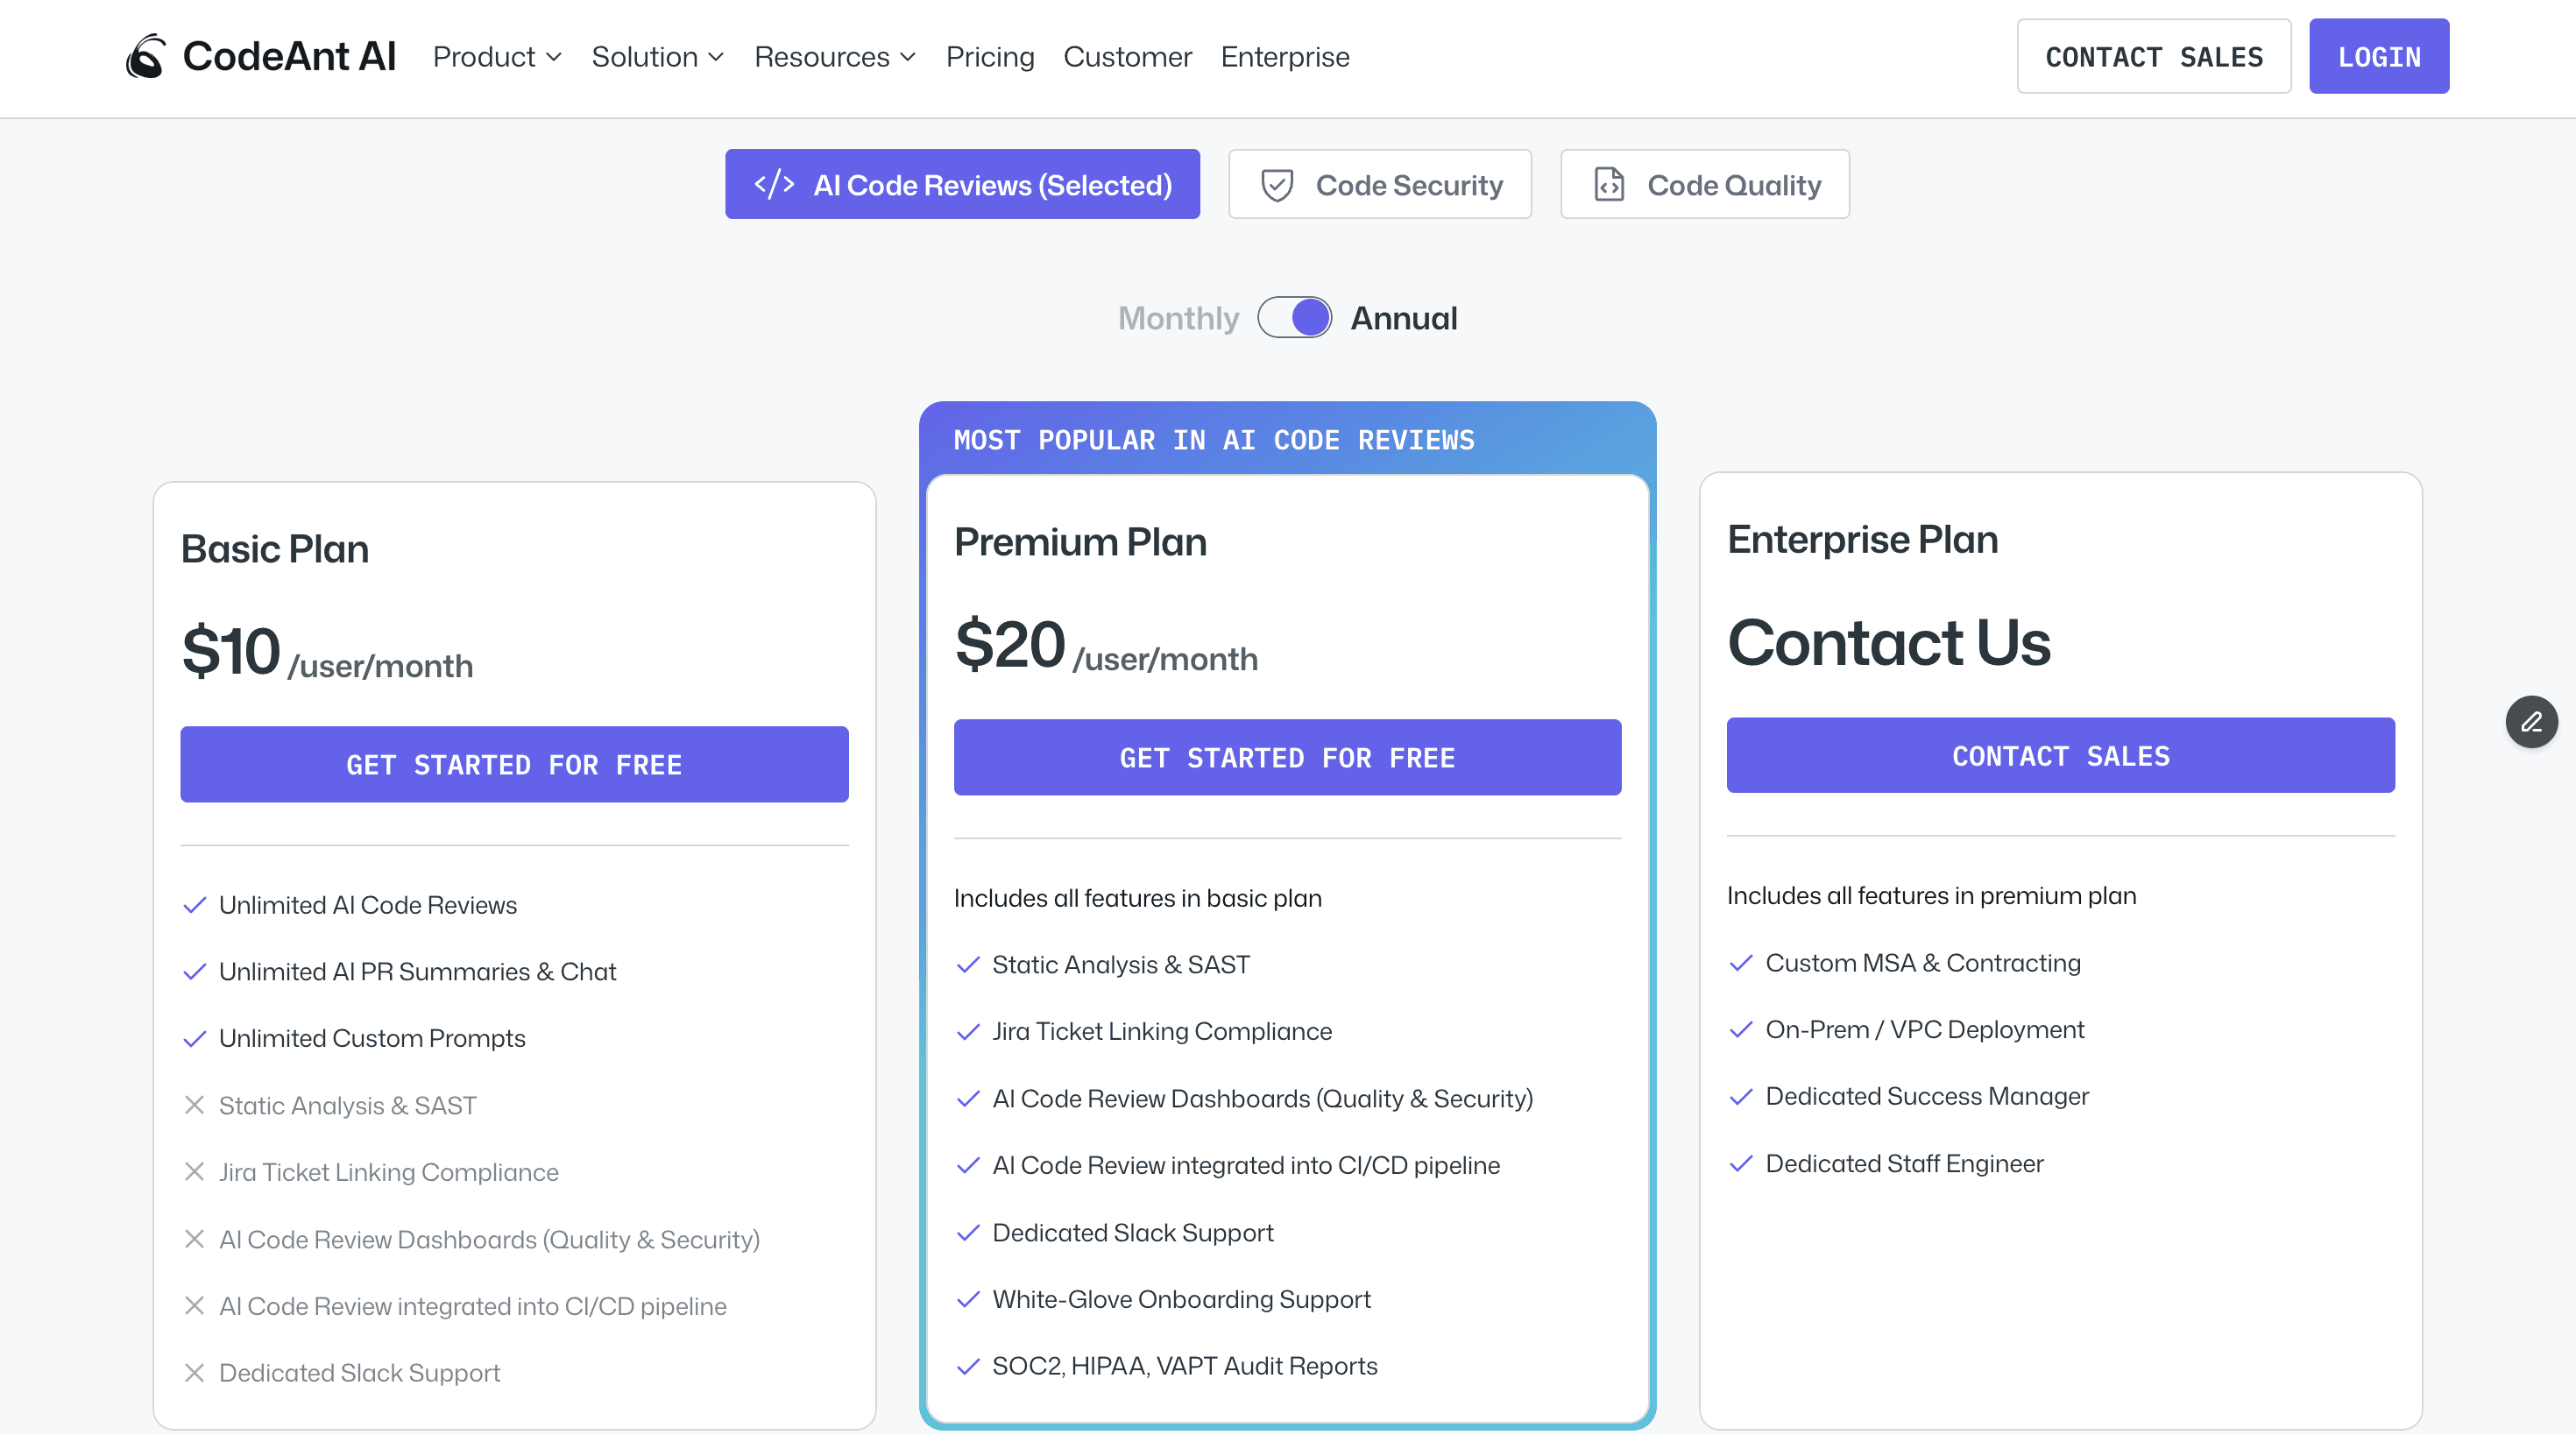
Task: Click the floating pencil edit icon
Action: 2530,721
